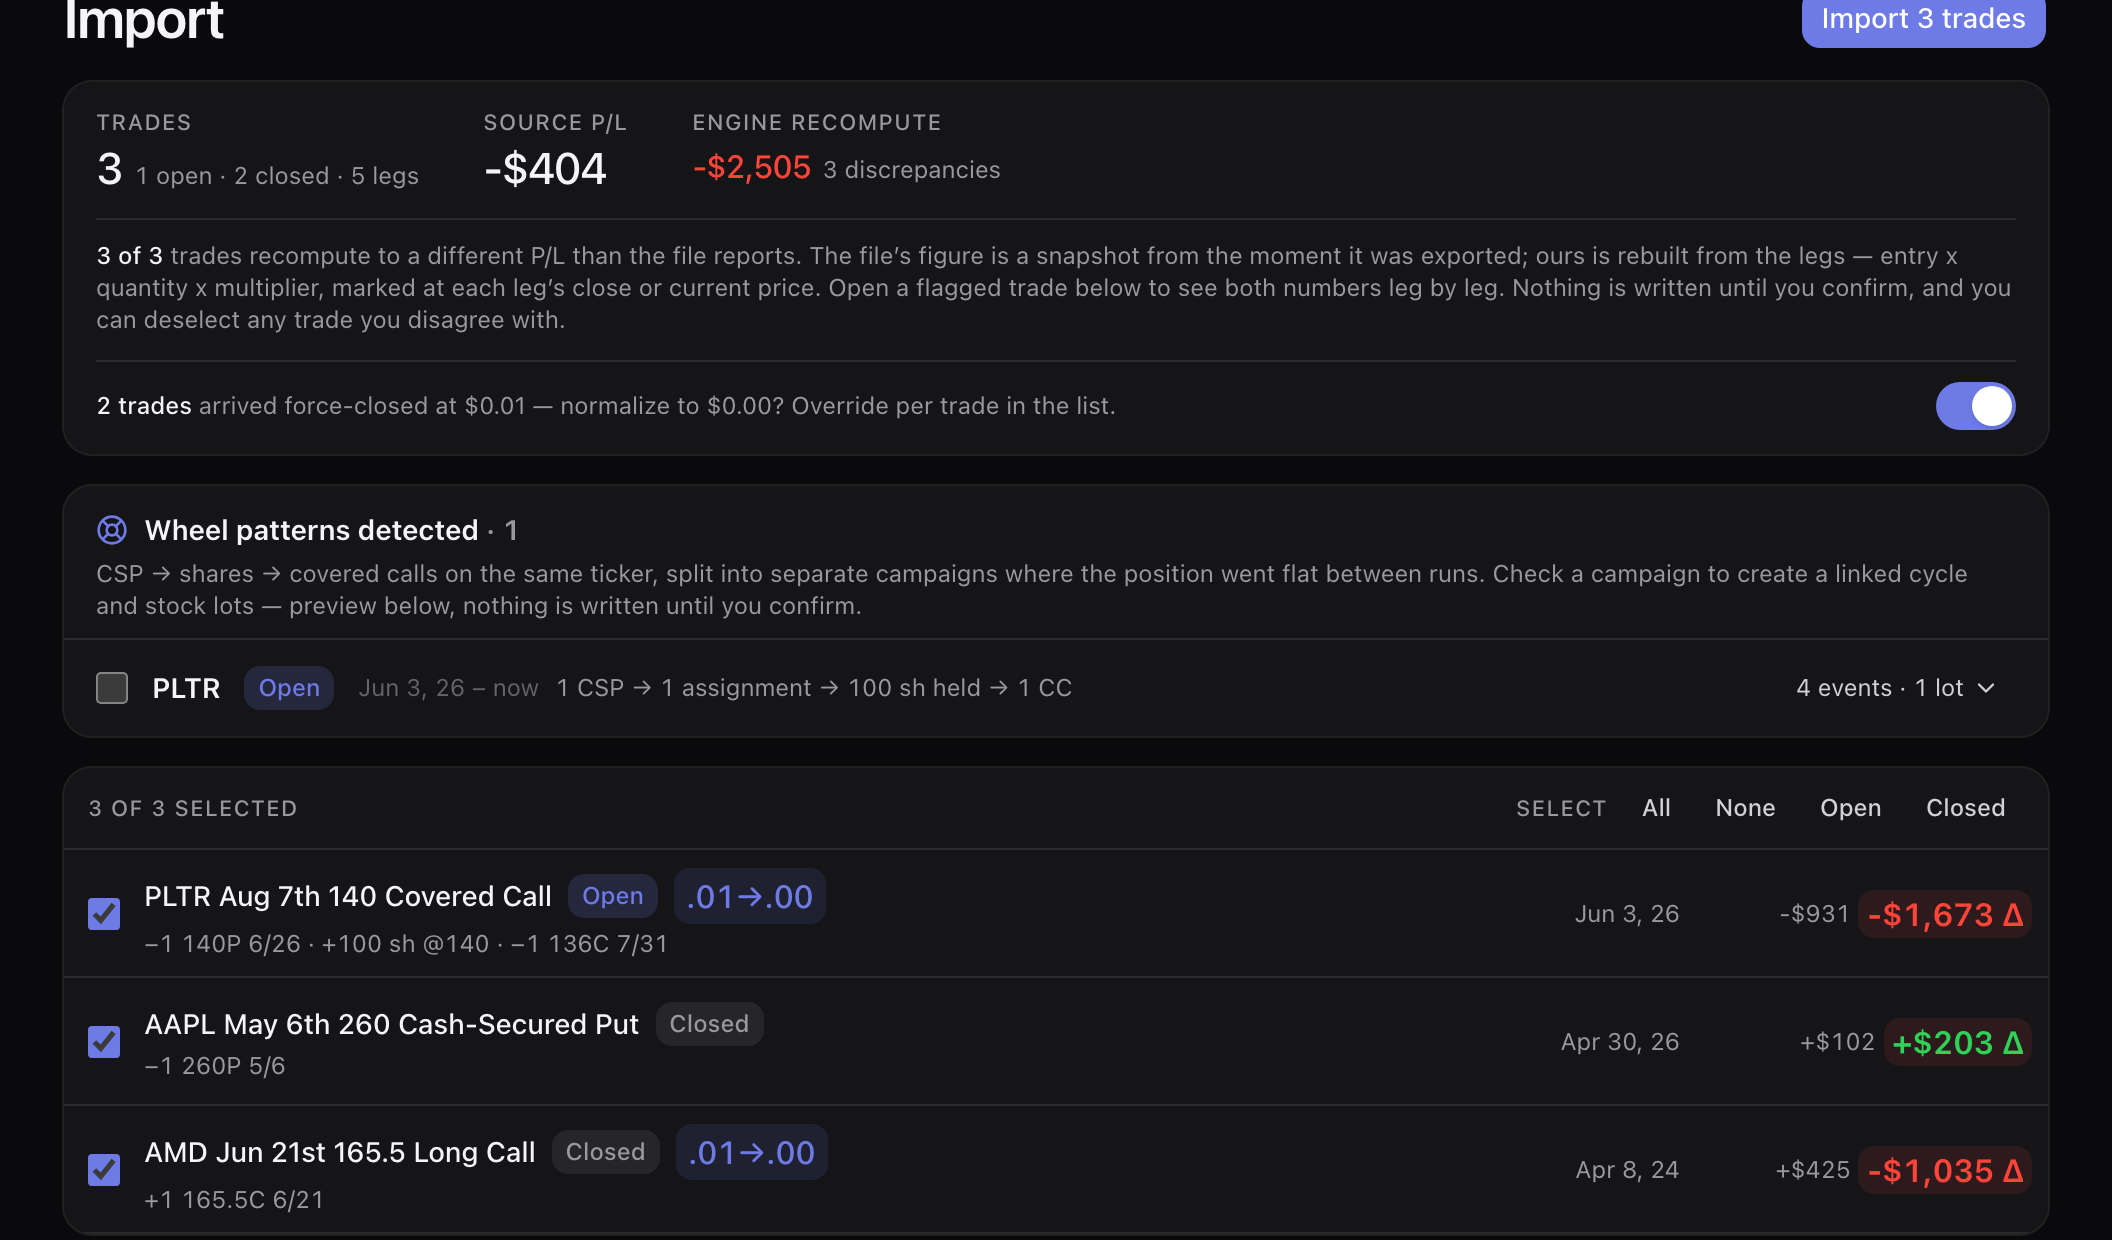Click the wheel patterns lifebuoy icon

point(112,530)
